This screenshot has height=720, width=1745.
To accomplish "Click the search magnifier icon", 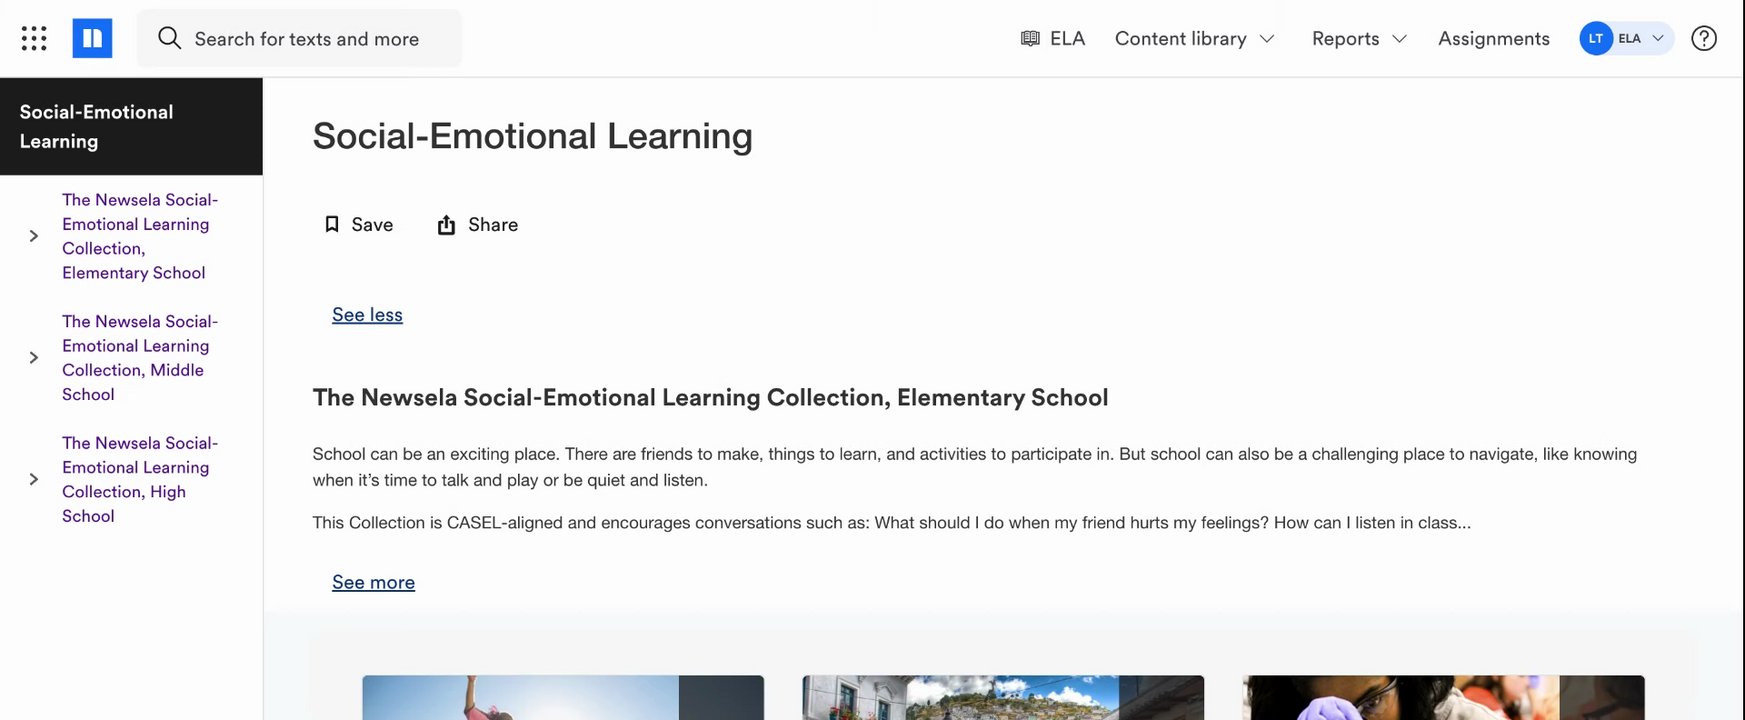I will pos(170,38).
